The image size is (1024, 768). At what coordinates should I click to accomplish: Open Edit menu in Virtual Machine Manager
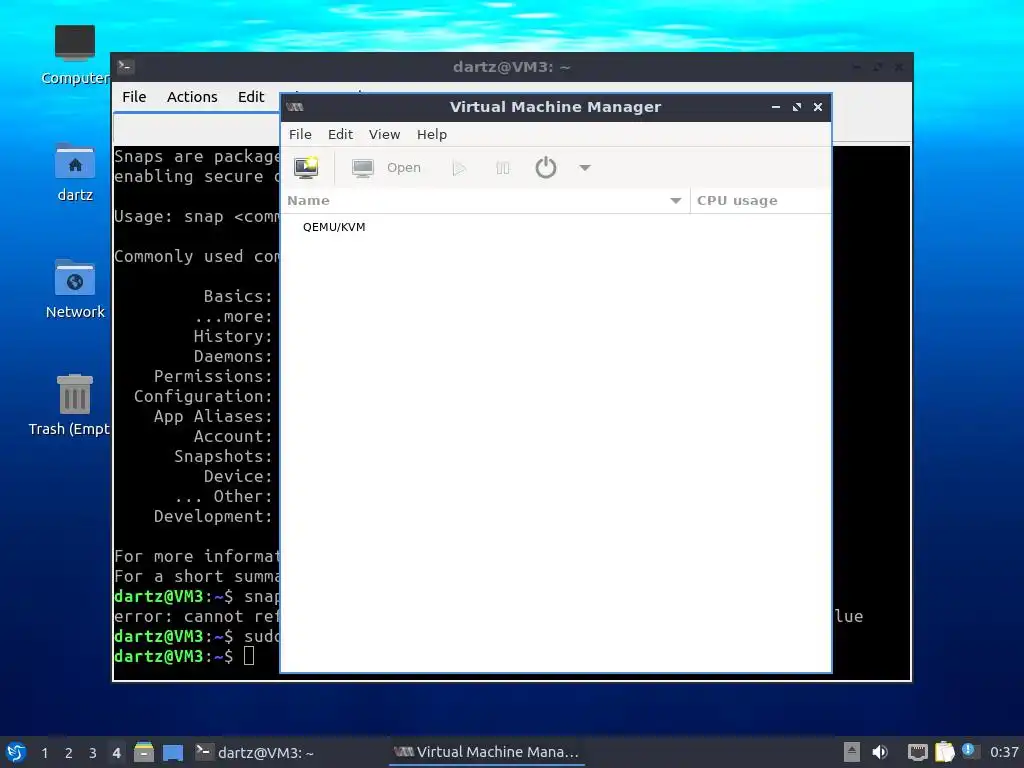pyautogui.click(x=340, y=135)
